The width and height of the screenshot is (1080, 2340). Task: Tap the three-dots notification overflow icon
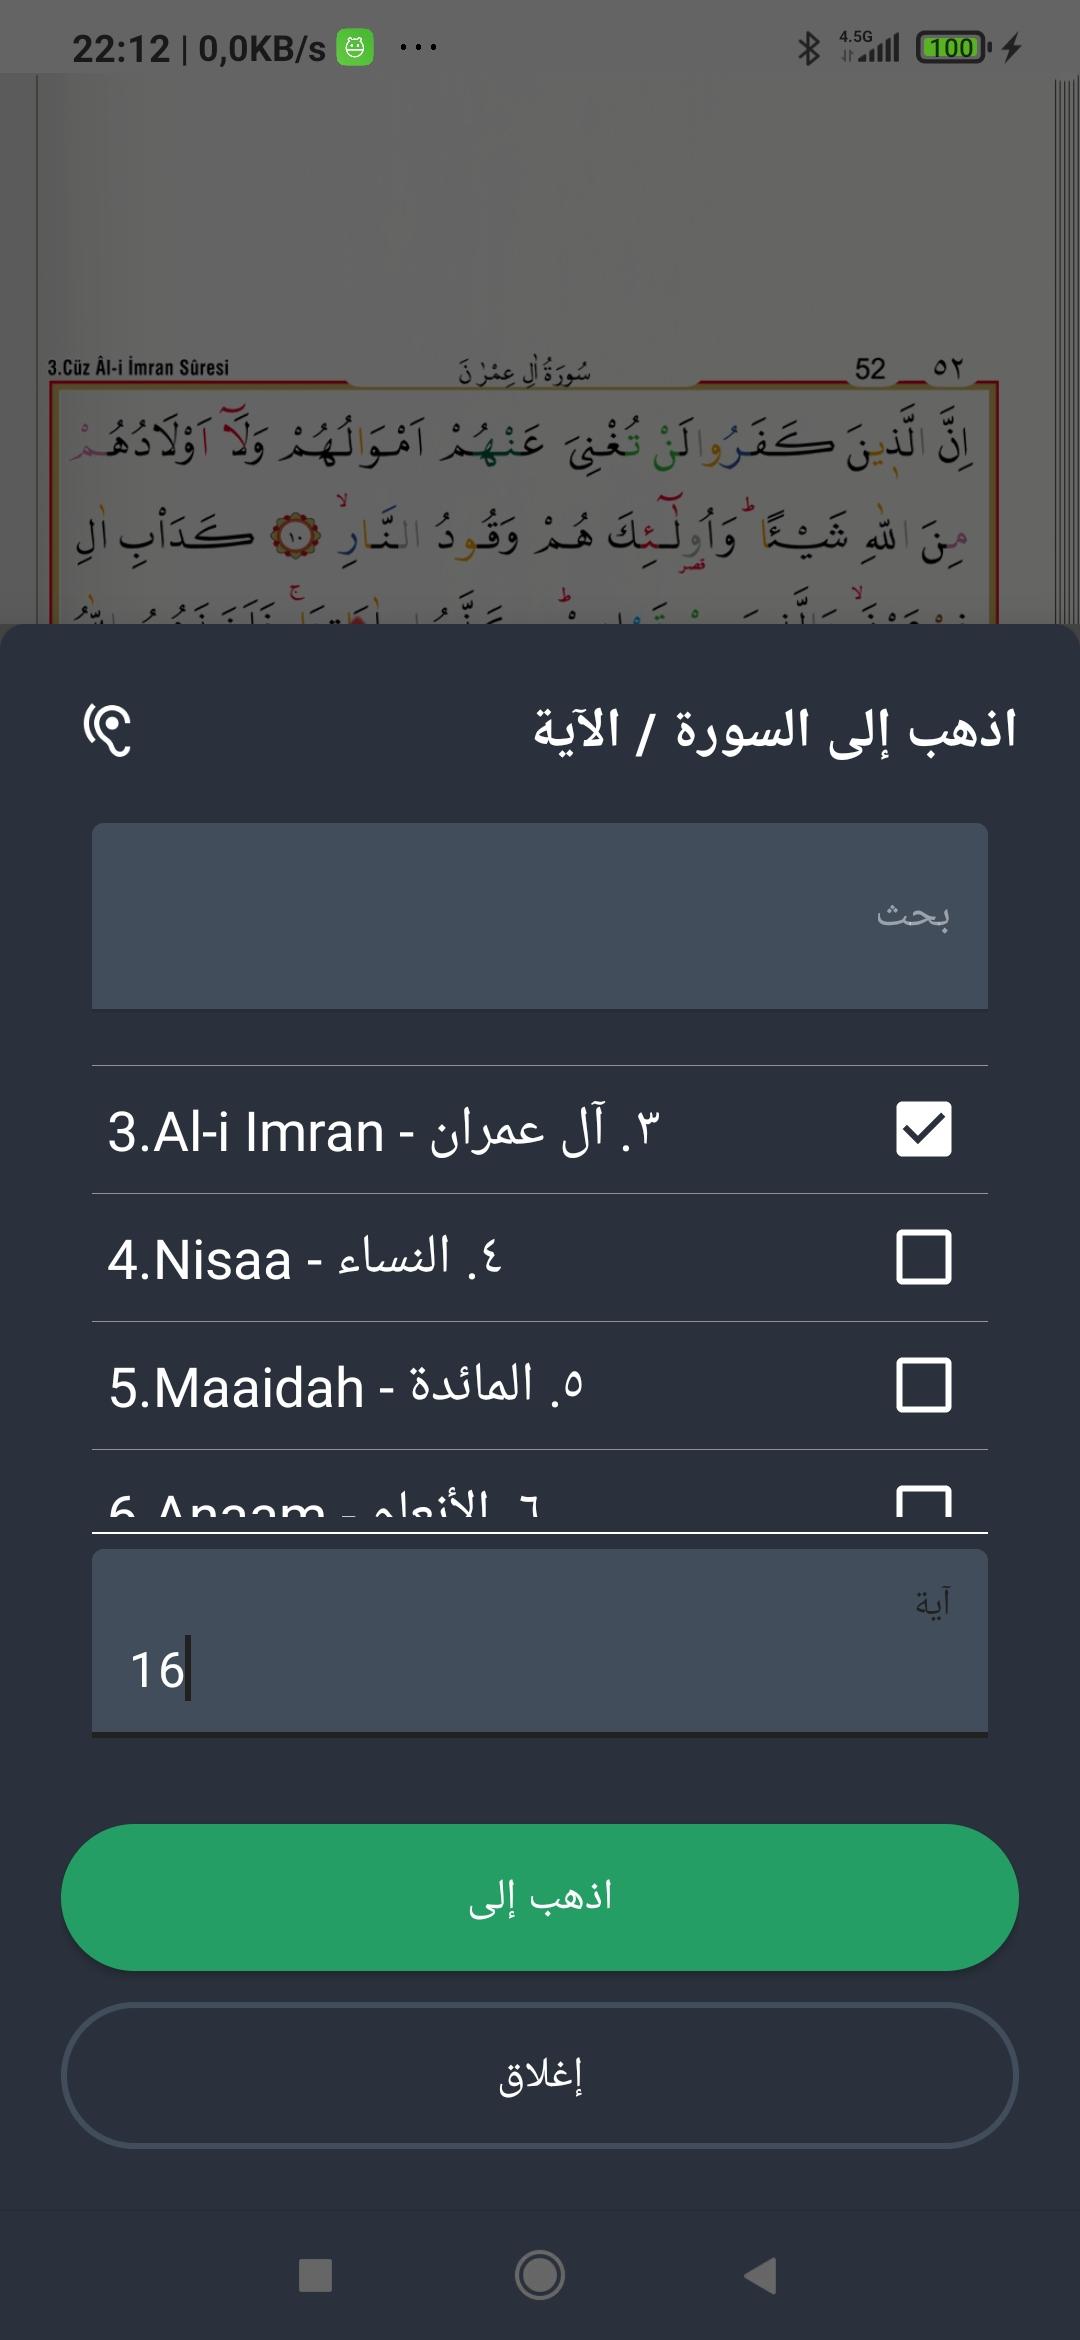(x=418, y=47)
